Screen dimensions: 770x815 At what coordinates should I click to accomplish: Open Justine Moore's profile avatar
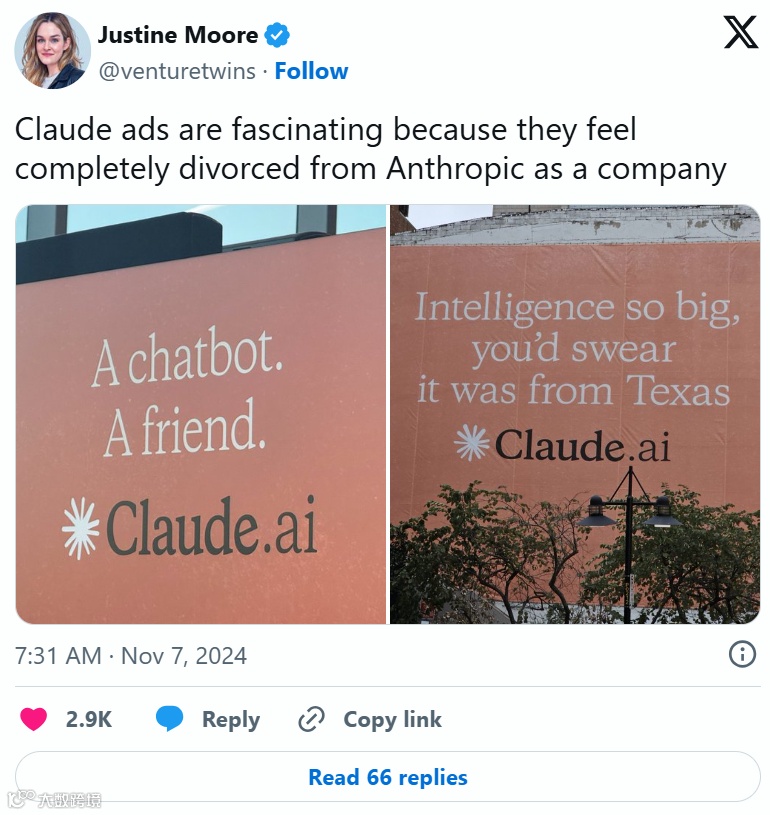coord(53,50)
